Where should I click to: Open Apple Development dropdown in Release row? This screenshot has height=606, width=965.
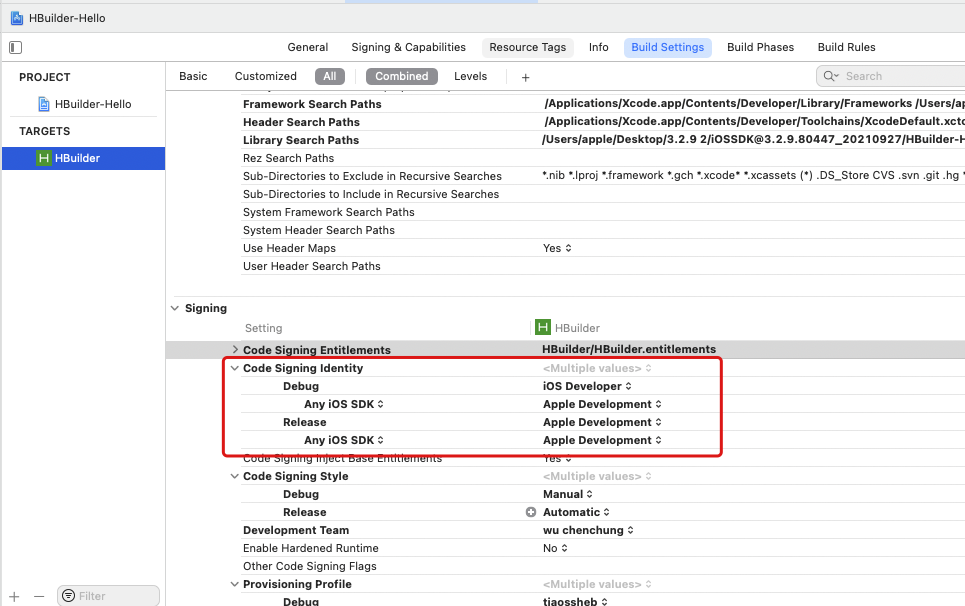pos(602,422)
